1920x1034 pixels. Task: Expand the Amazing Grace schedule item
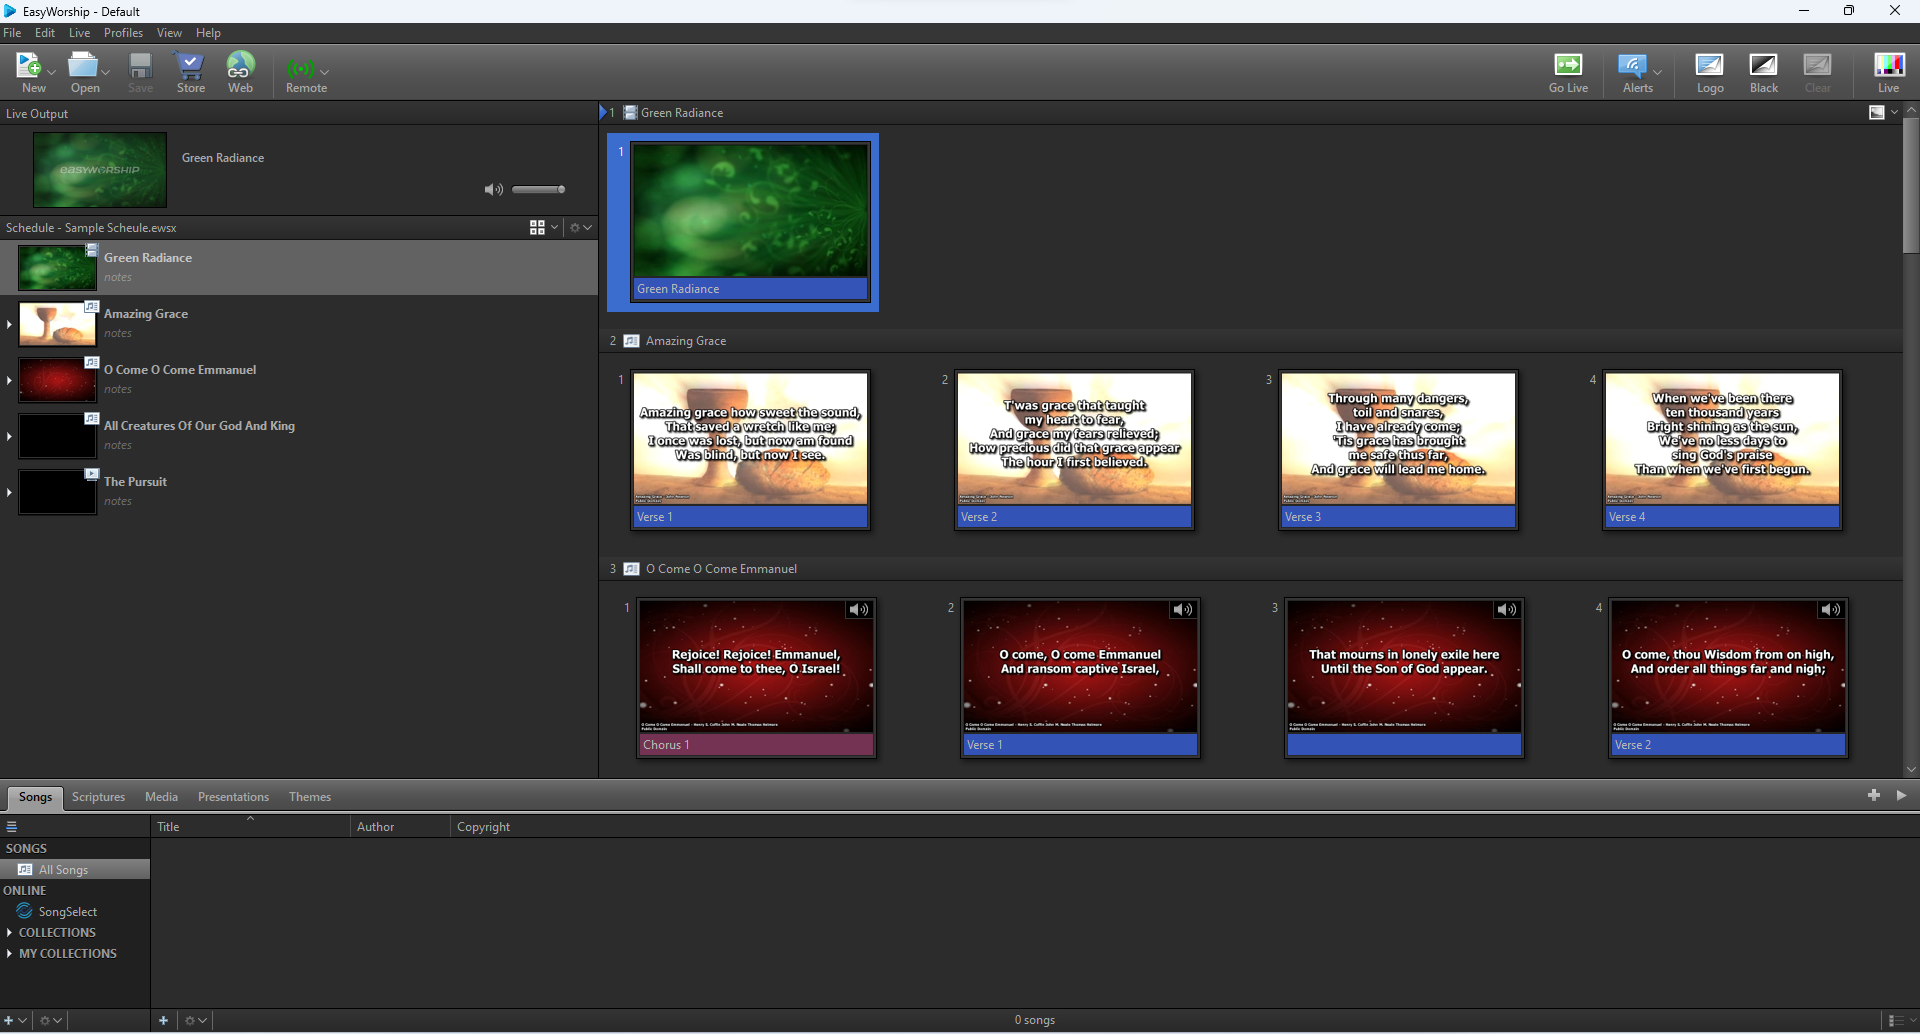click(9, 324)
